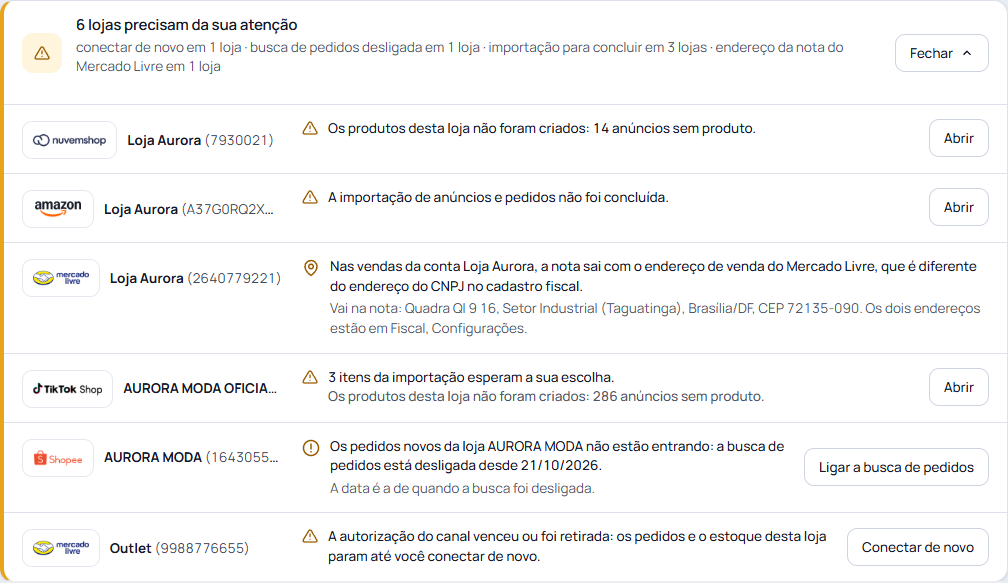The image size is (1008, 583).
Task: Click the message Os pedidos novos da loja AURORA MODA
Action: (x=557, y=456)
